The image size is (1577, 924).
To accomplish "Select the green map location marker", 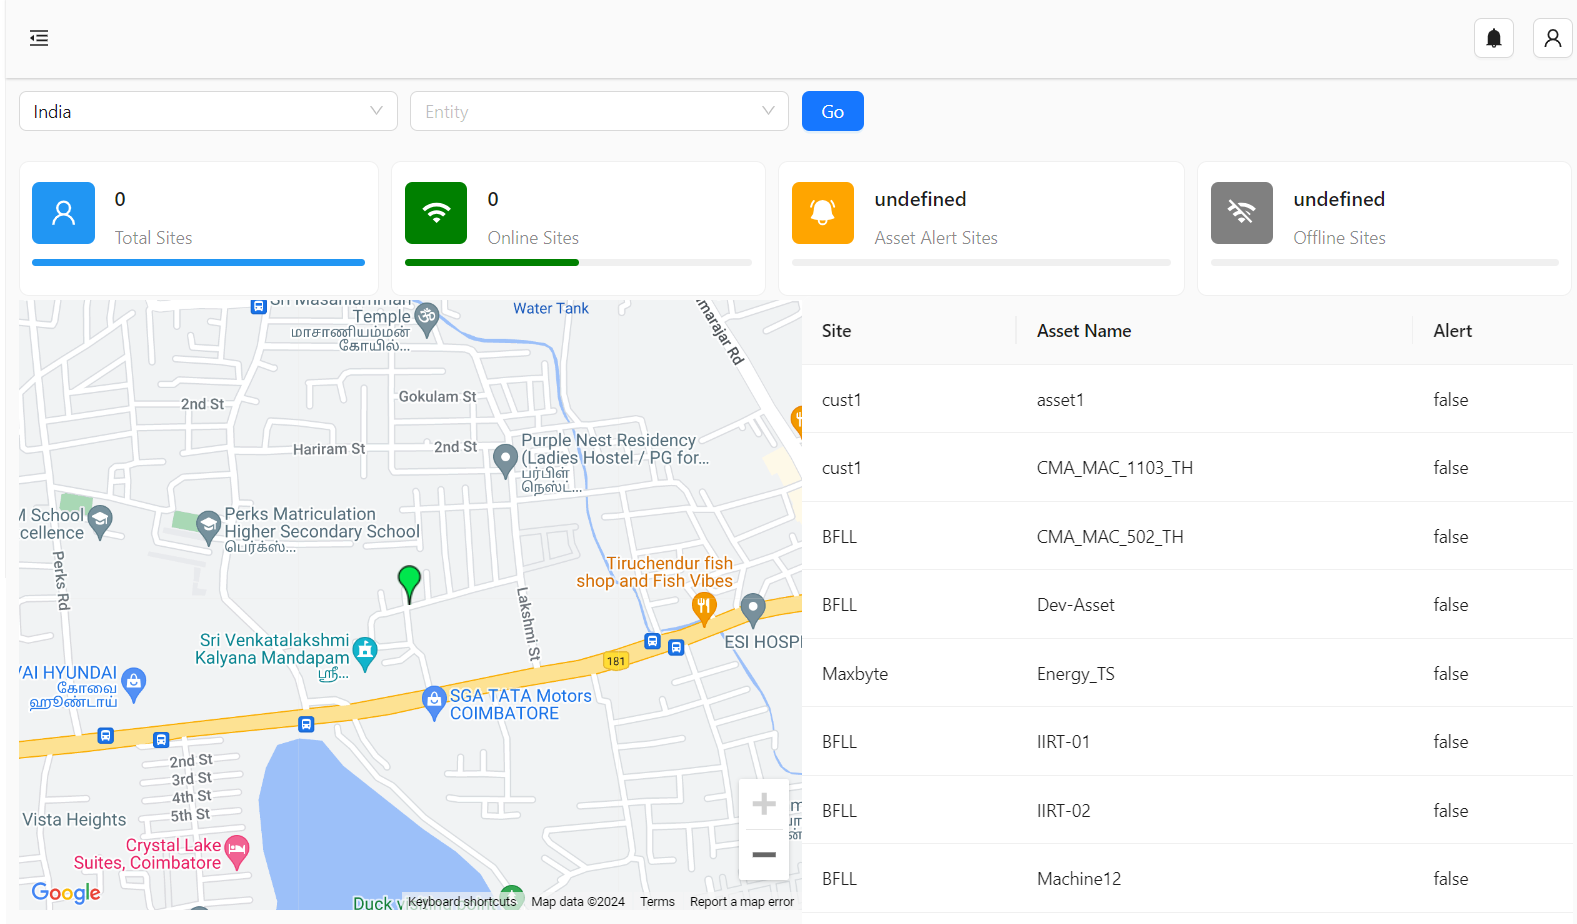I will pos(409,582).
